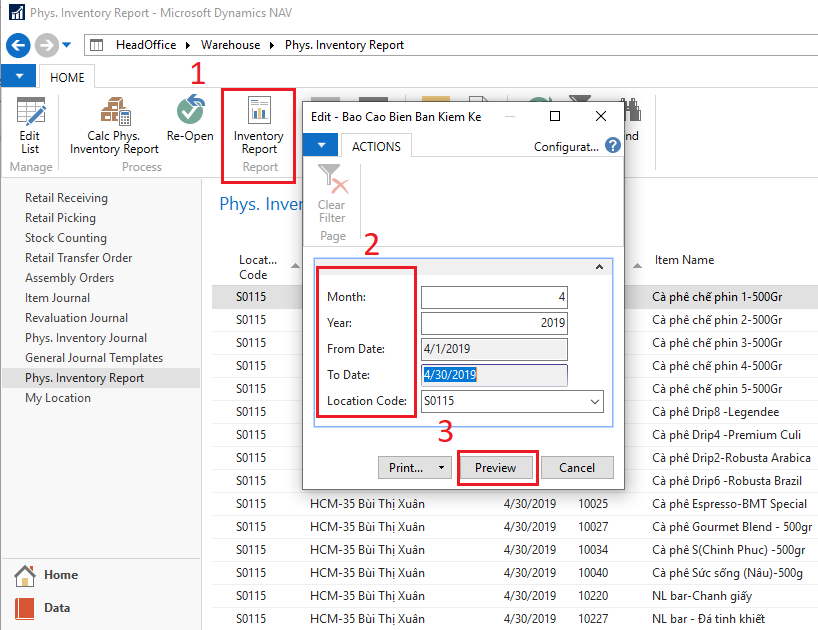Click HeadOffice in the breadcrumb
This screenshot has width=818, height=630.
pos(146,45)
